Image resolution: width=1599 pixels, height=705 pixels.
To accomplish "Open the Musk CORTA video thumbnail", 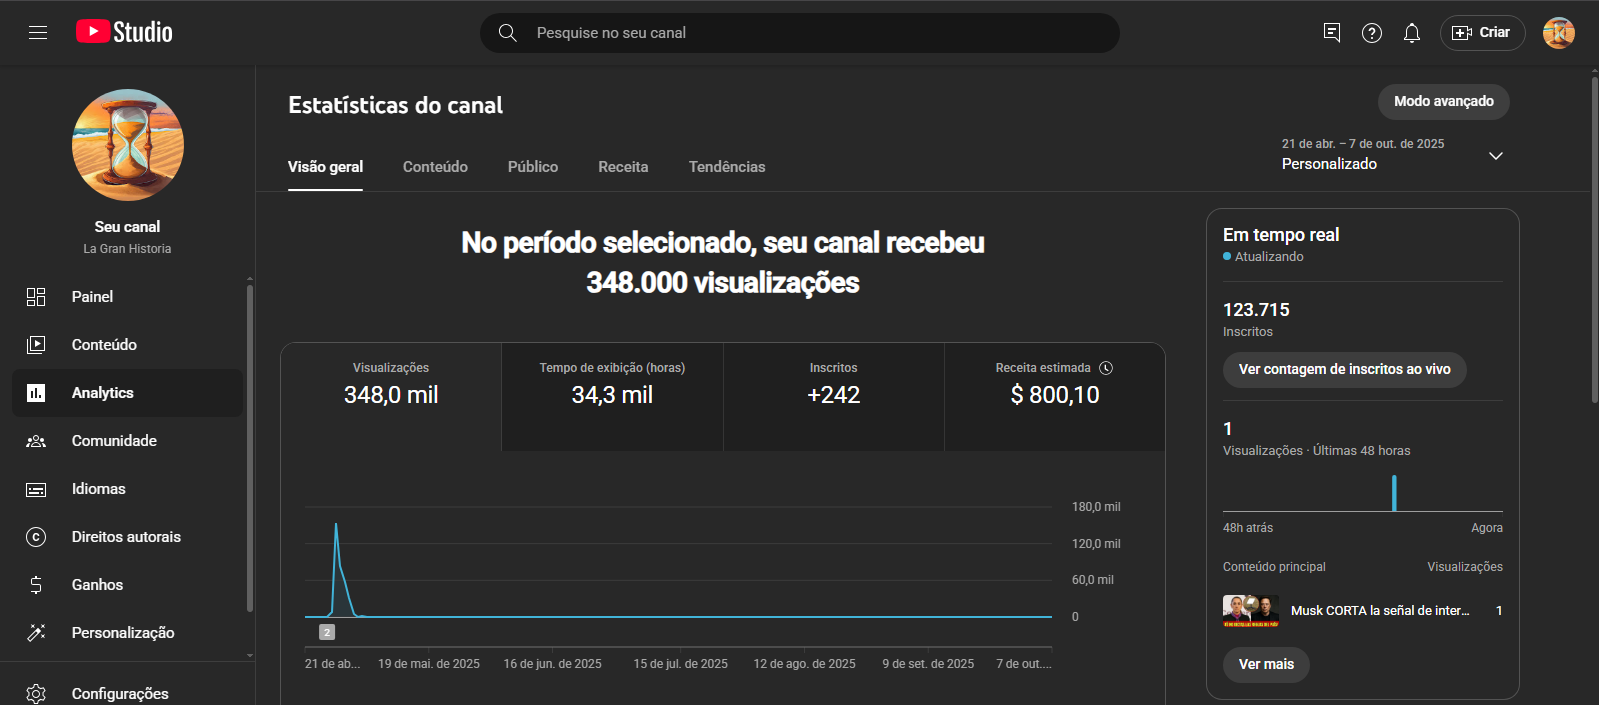I will coord(1251,611).
